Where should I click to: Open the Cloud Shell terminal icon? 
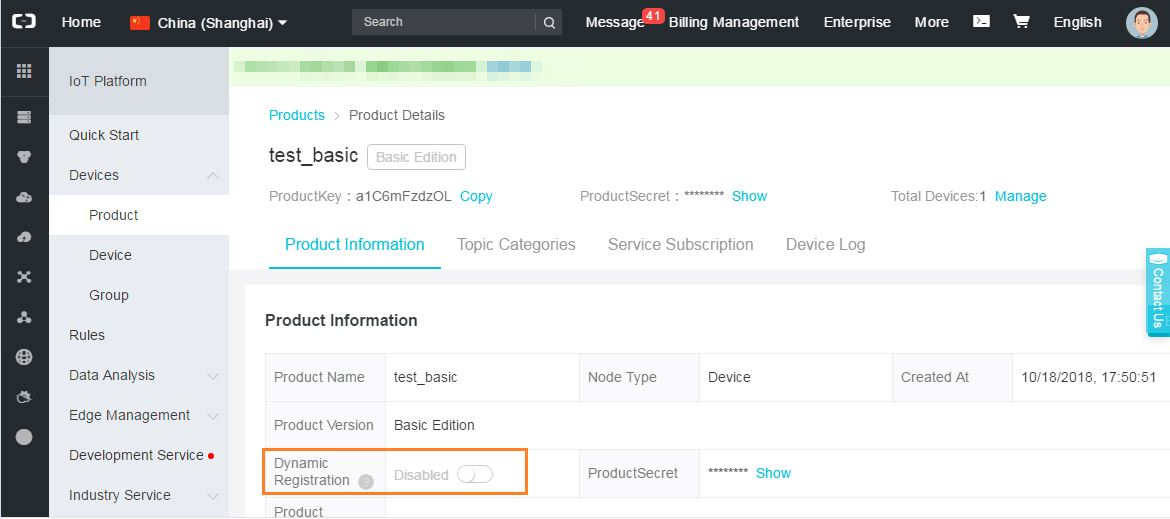[x=982, y=22]
